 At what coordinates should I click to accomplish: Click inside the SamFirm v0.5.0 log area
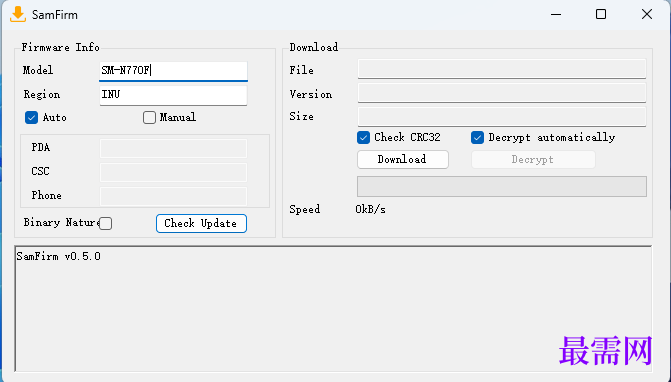coord(333,308)
